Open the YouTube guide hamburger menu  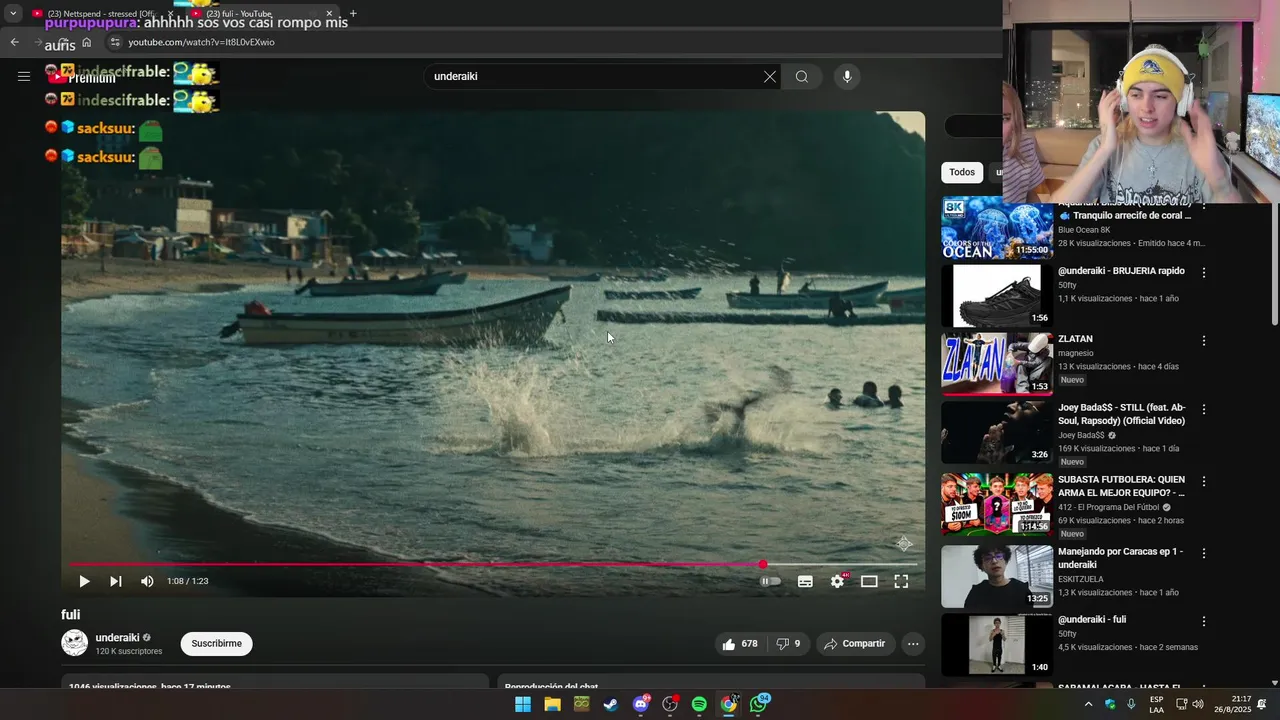pos(24,76)
